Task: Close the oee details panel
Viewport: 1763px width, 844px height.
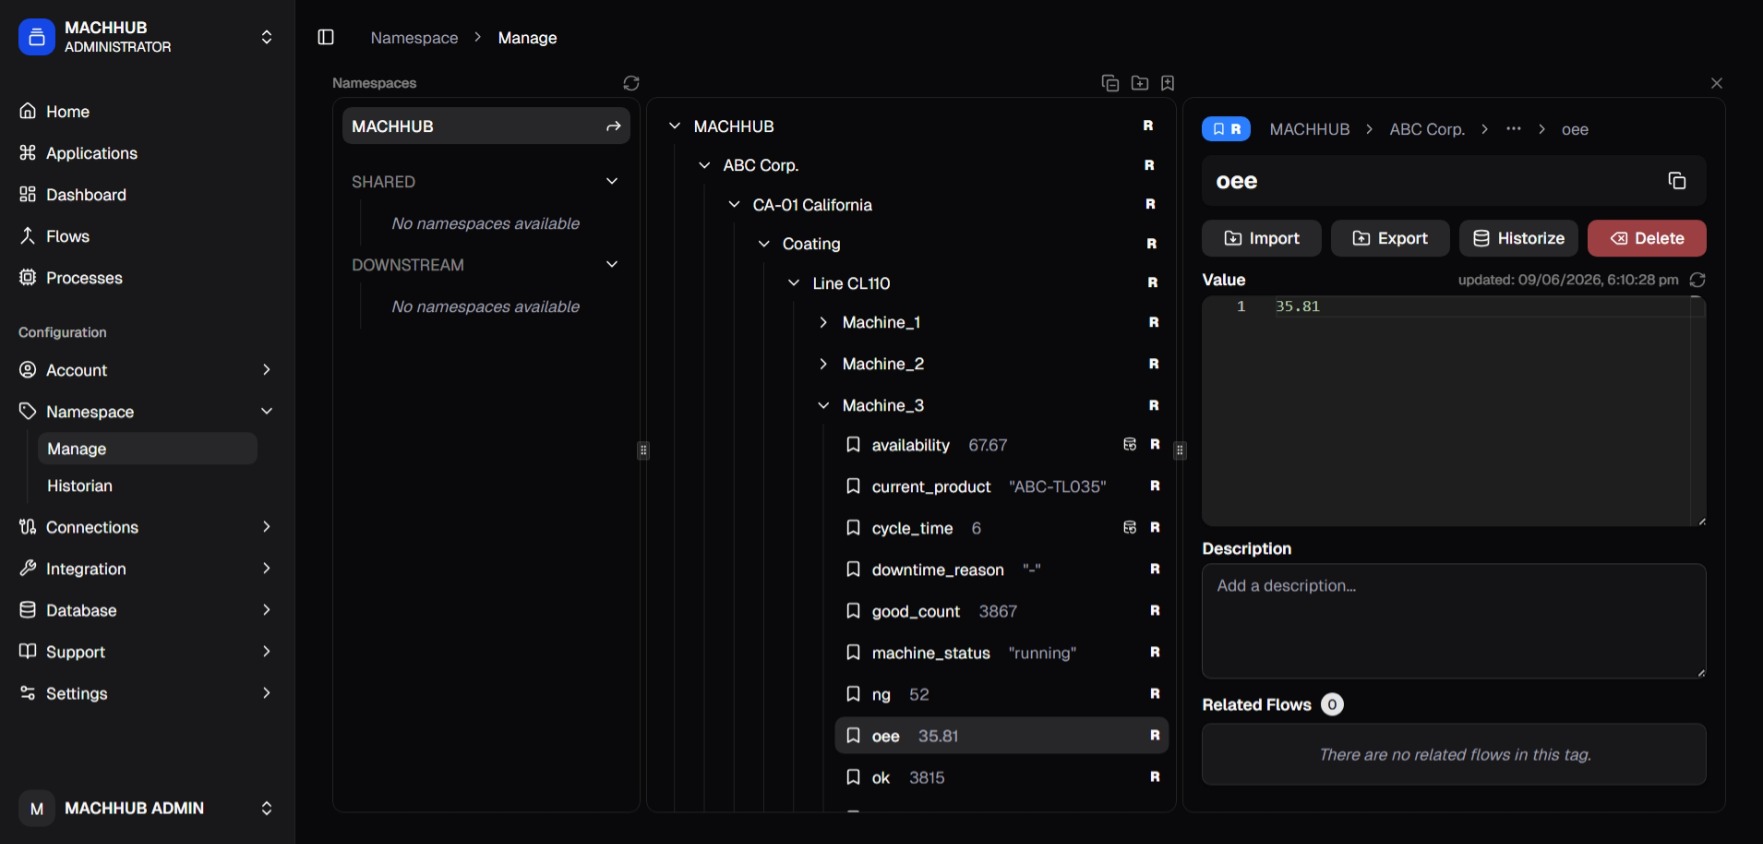Action: point(1716,83)
